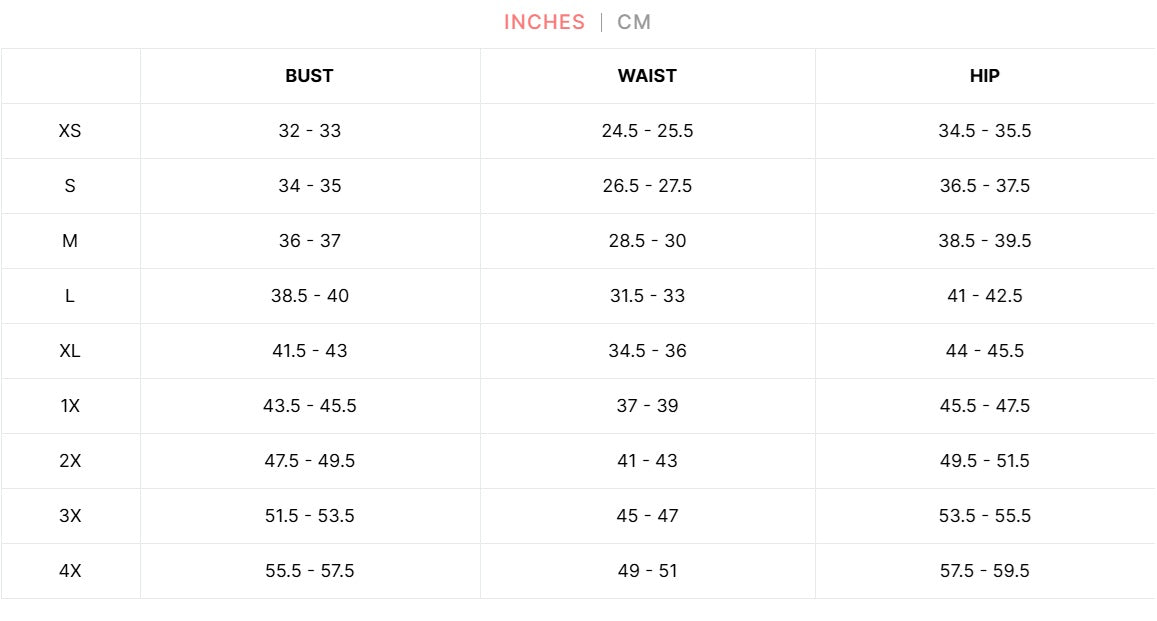
Task: Select the M size row label
Action: point(70,241)
